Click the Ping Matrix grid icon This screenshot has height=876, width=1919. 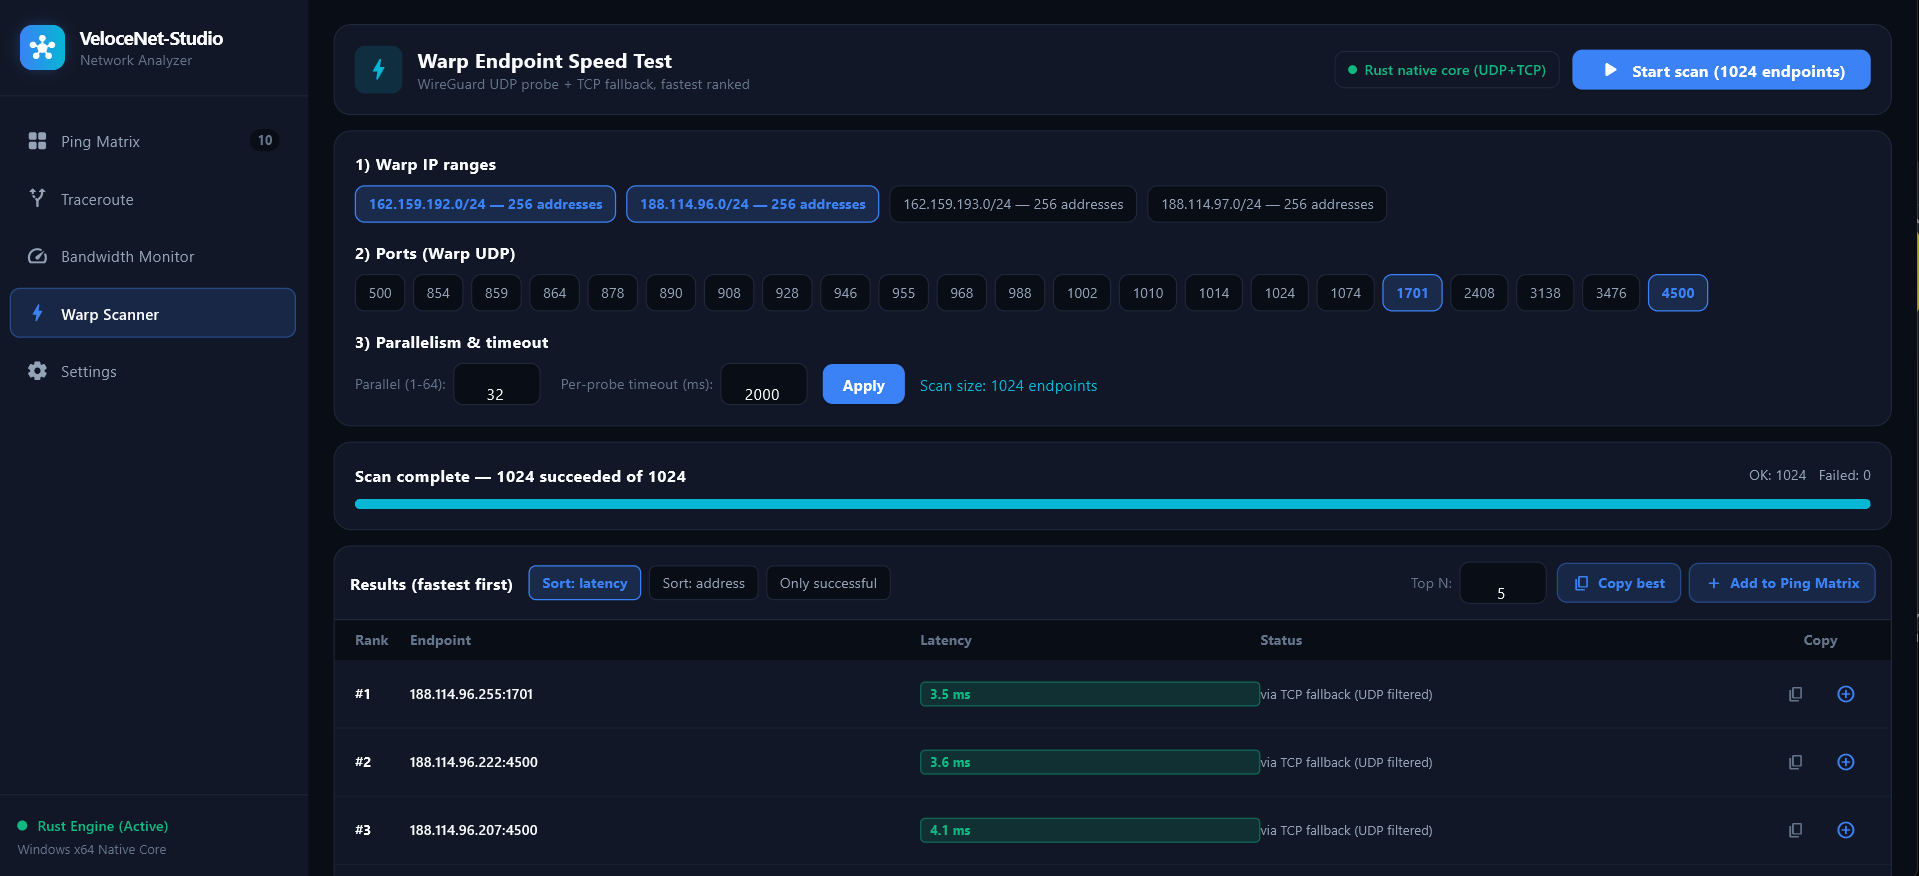point(37,141)
